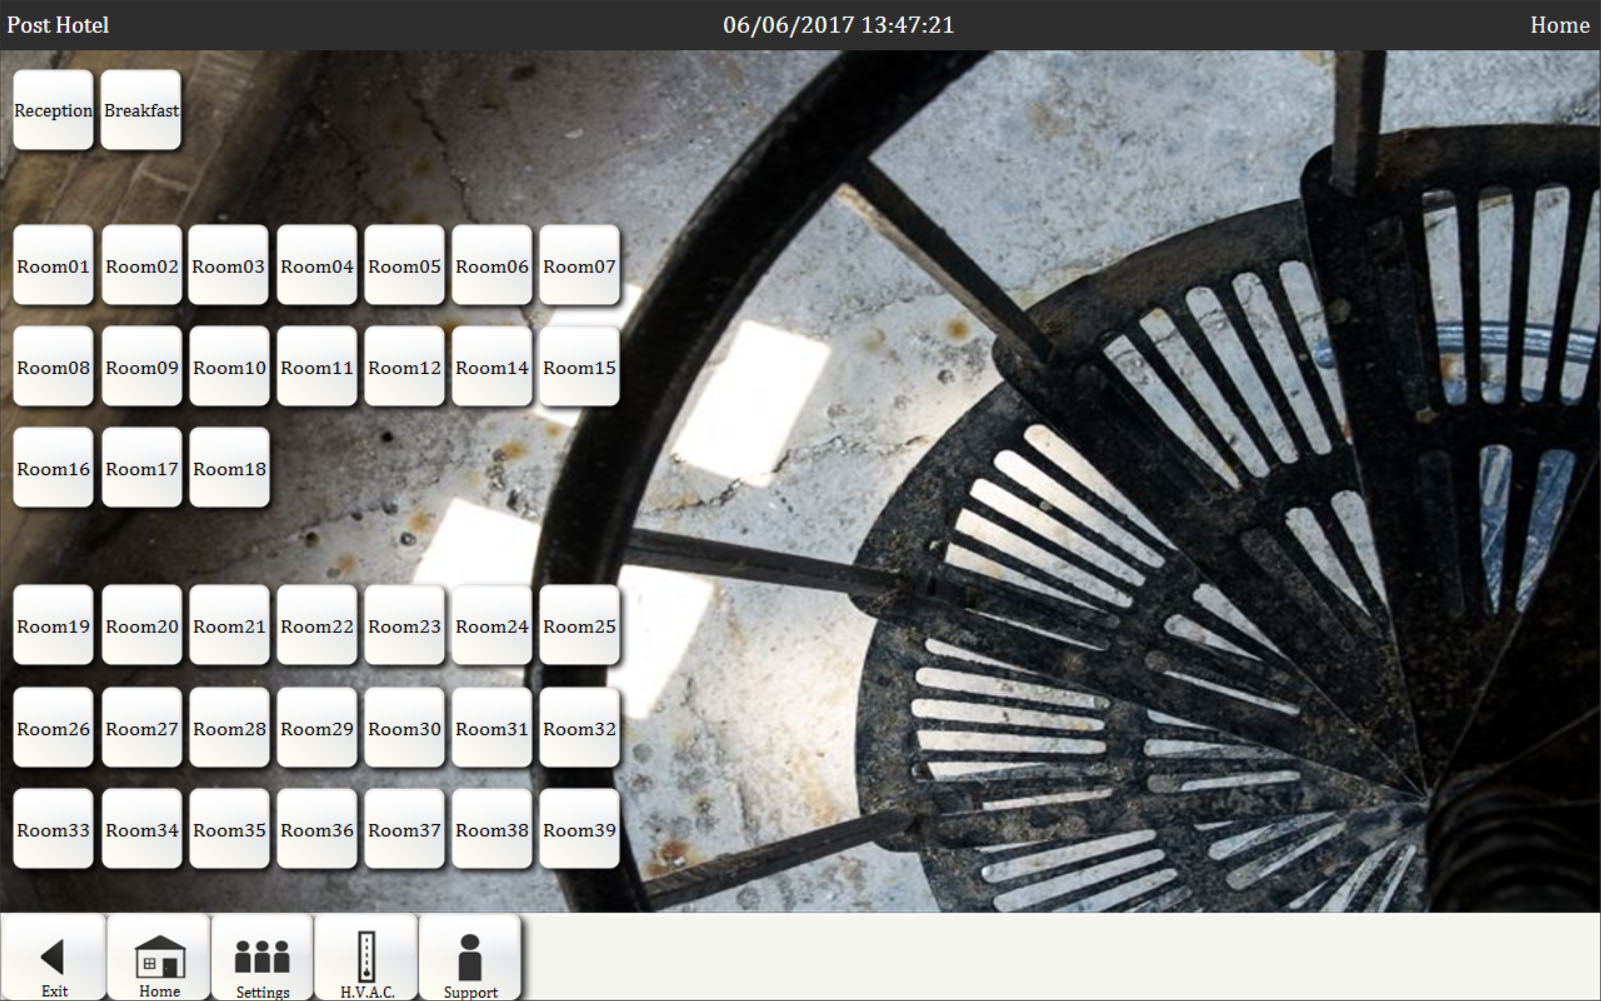This screenshot has width=1601, height=1001.
Task: Select Room27
Action: (142, 728)
